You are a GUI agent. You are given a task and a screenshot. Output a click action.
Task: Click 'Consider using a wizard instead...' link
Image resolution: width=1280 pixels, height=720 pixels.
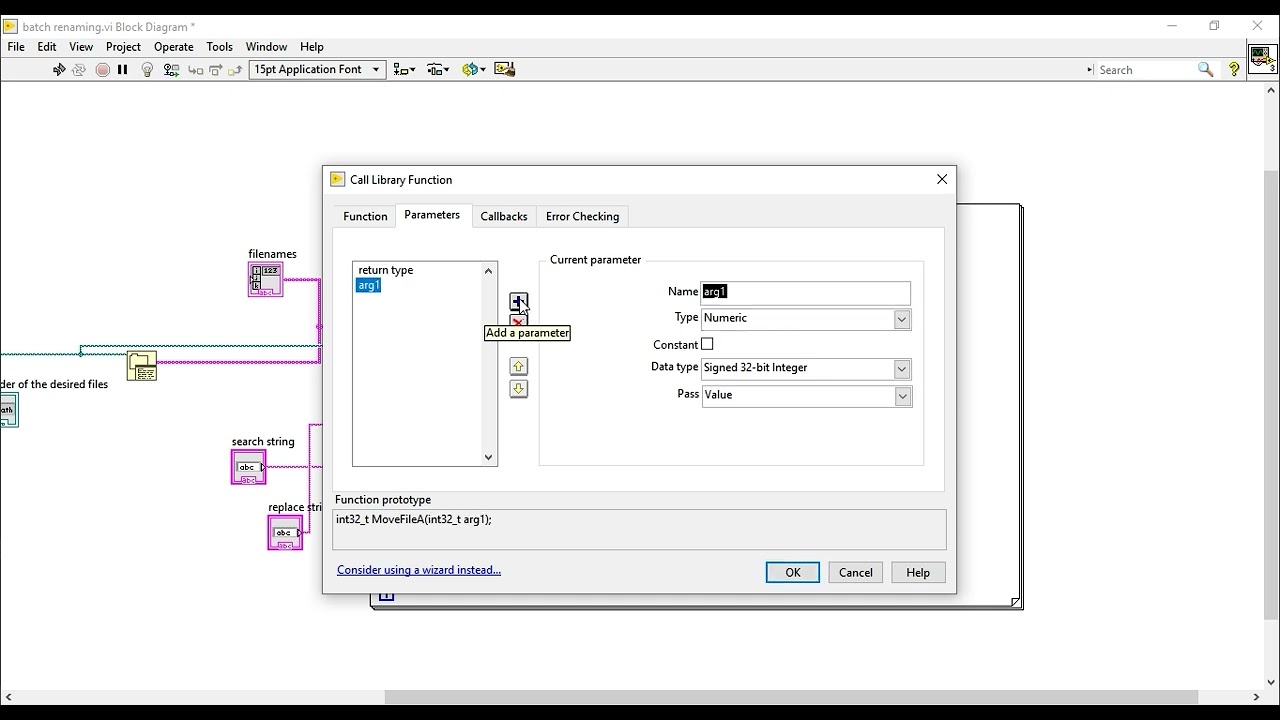coord(419,570)
